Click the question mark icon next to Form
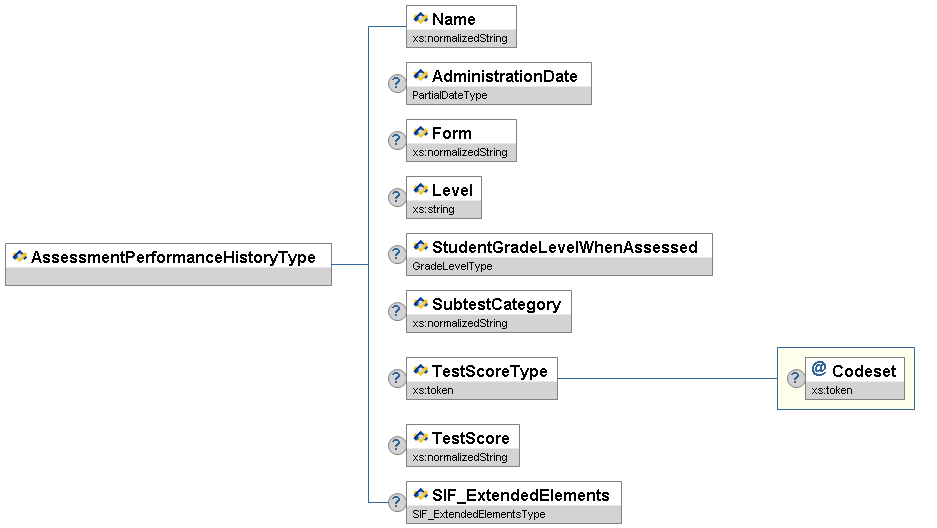Viewport: 937px width, 528px height. 397,140
